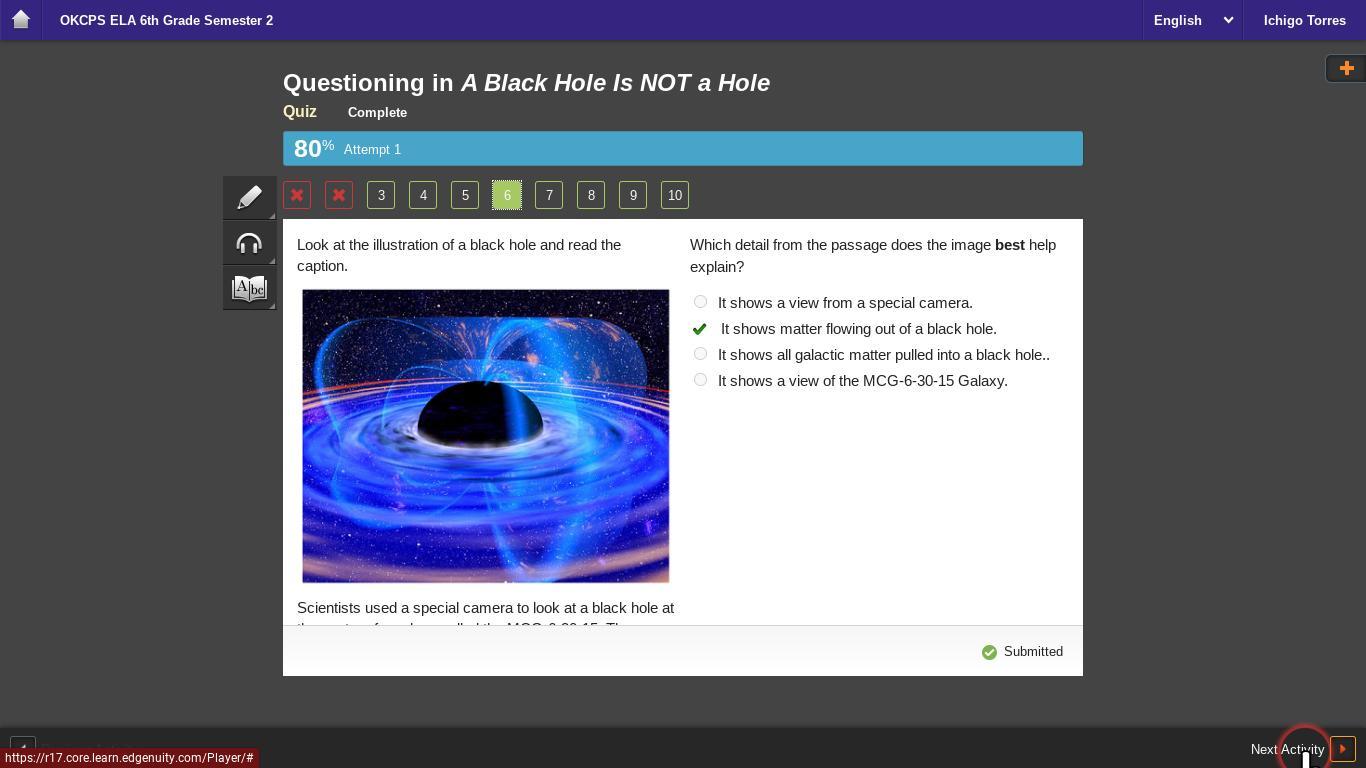The height and width of the screenshot is (768, 1366).
Task: Click the Complete status text
Action: 377,112
